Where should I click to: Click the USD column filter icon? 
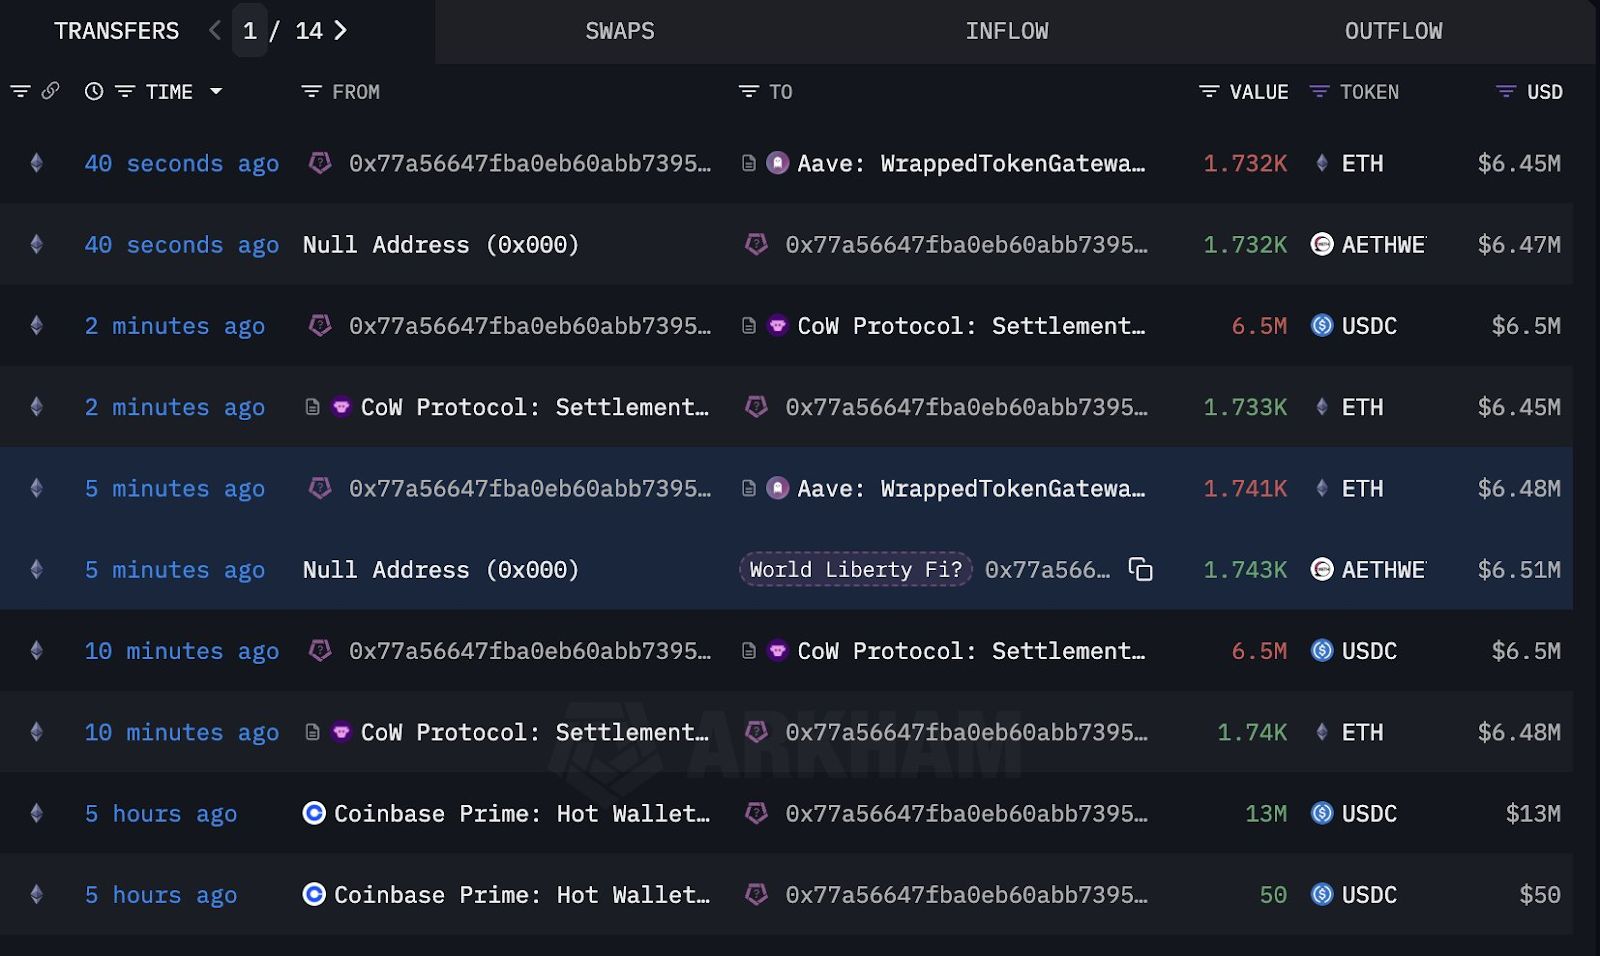(x=1506, y=92)
